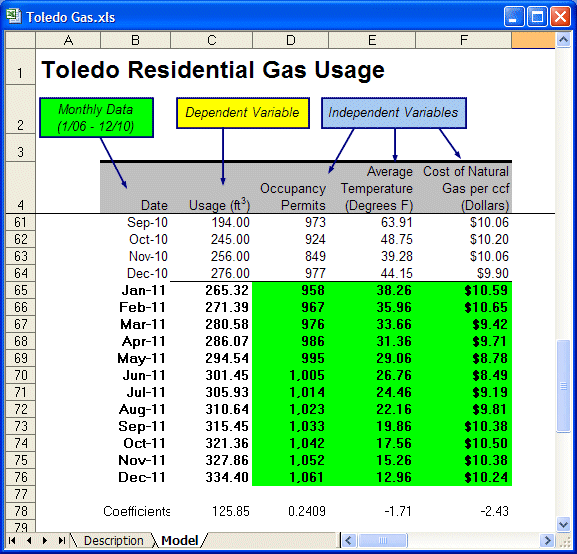Select coefficient value 125.85

pyautogui.click(x=212, y=511)
